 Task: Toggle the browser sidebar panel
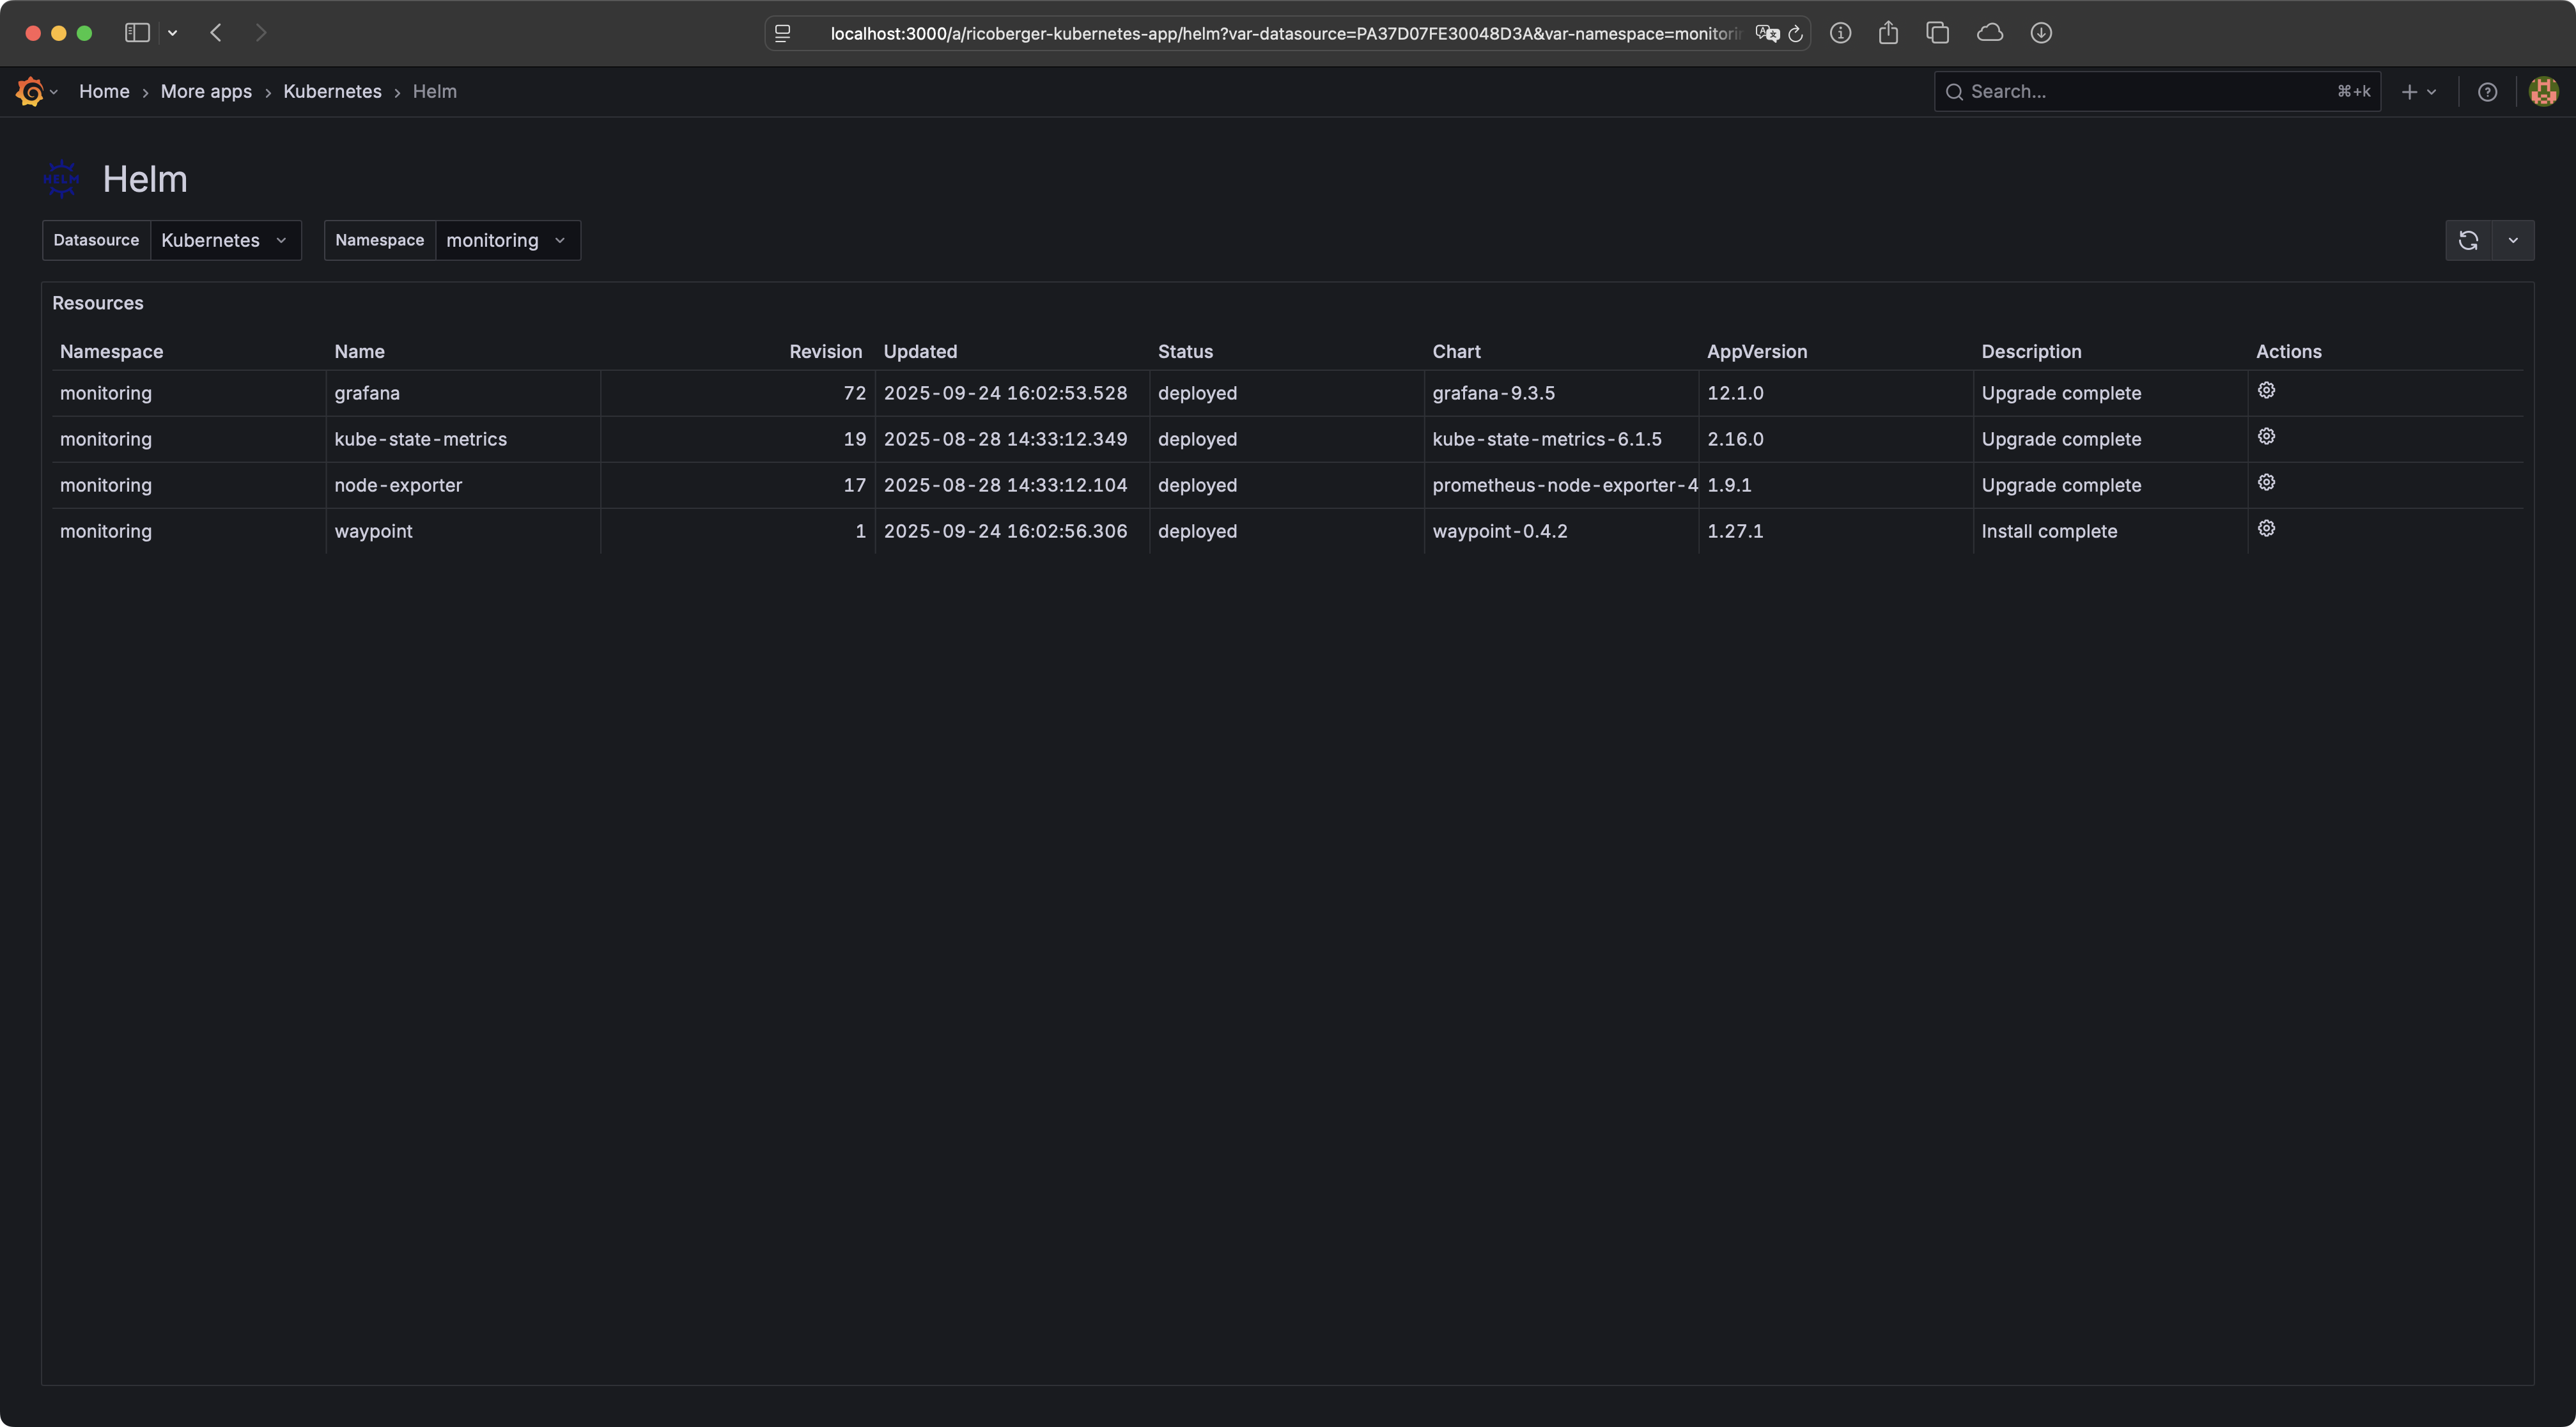(137, 33)
